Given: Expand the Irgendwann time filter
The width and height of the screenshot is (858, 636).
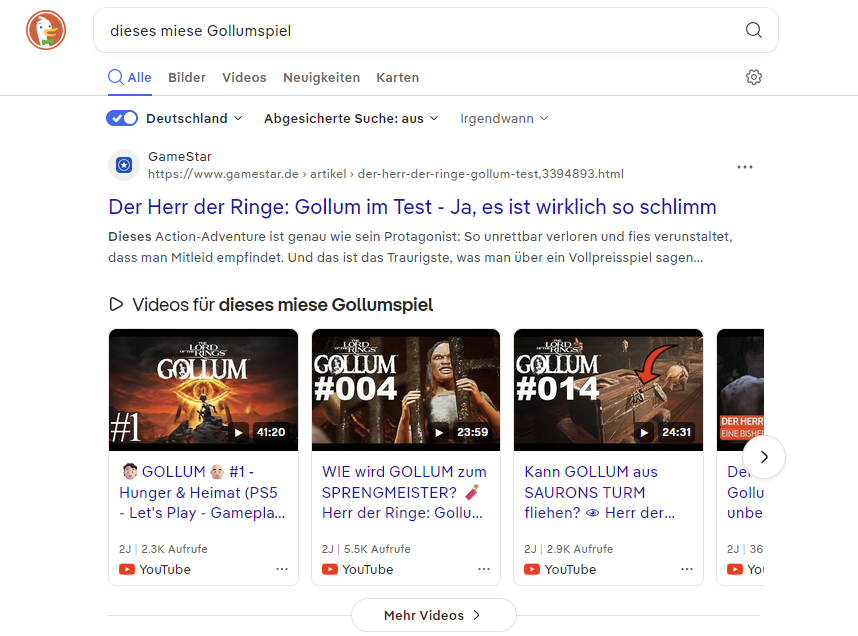Looking at the screenshot, I should 504,118.
